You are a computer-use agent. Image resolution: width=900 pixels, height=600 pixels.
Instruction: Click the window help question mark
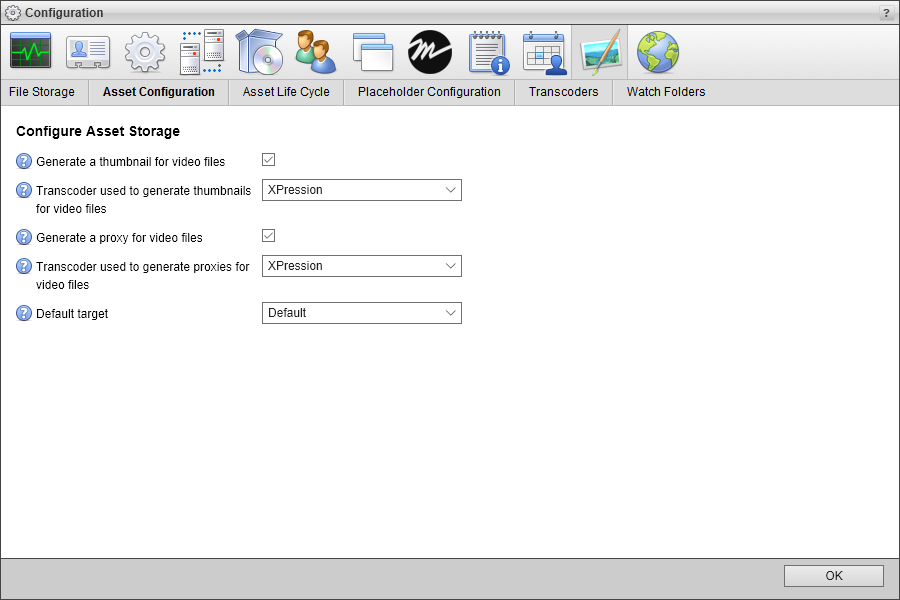pos(886,12)
